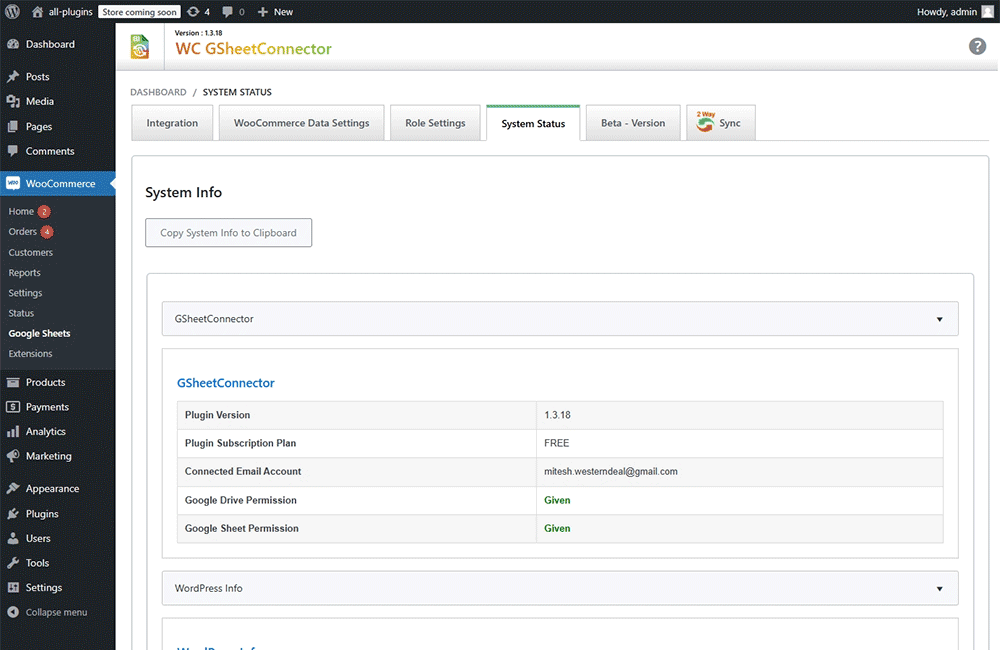
Task: Click the Posts pin icon
Action: tap(13, 77)
